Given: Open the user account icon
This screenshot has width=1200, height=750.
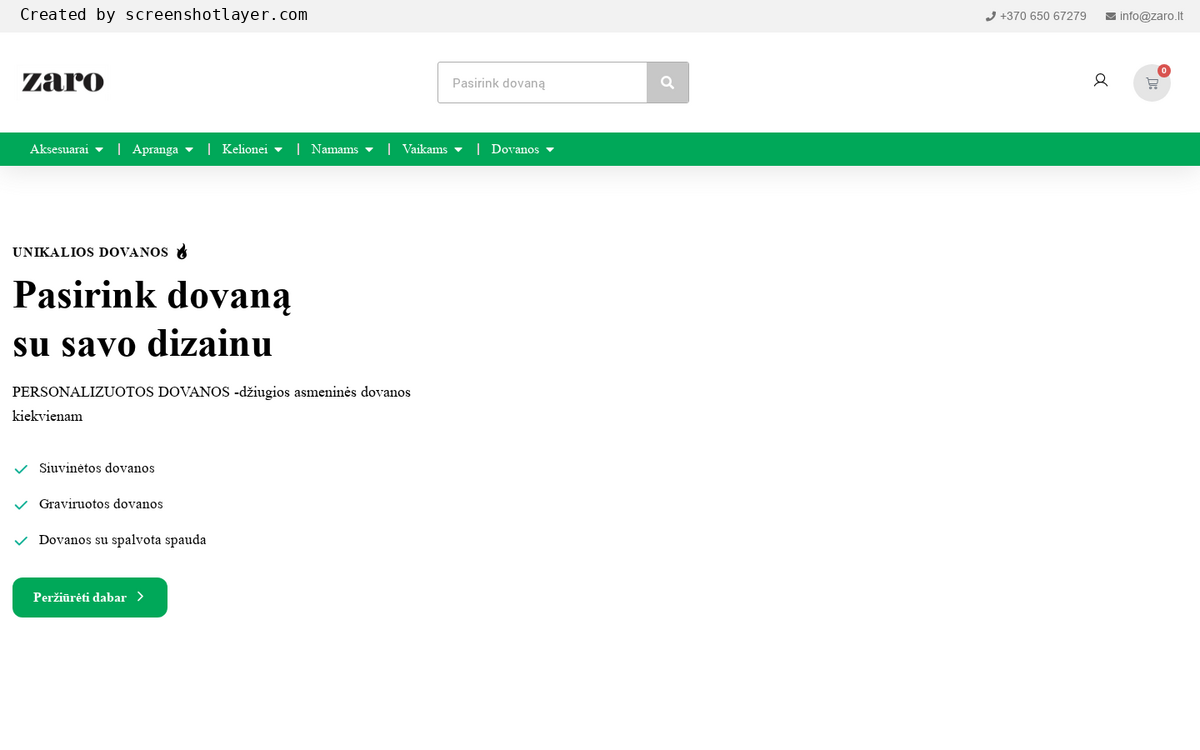Looking at the screenshot, I should point(1100,81).
